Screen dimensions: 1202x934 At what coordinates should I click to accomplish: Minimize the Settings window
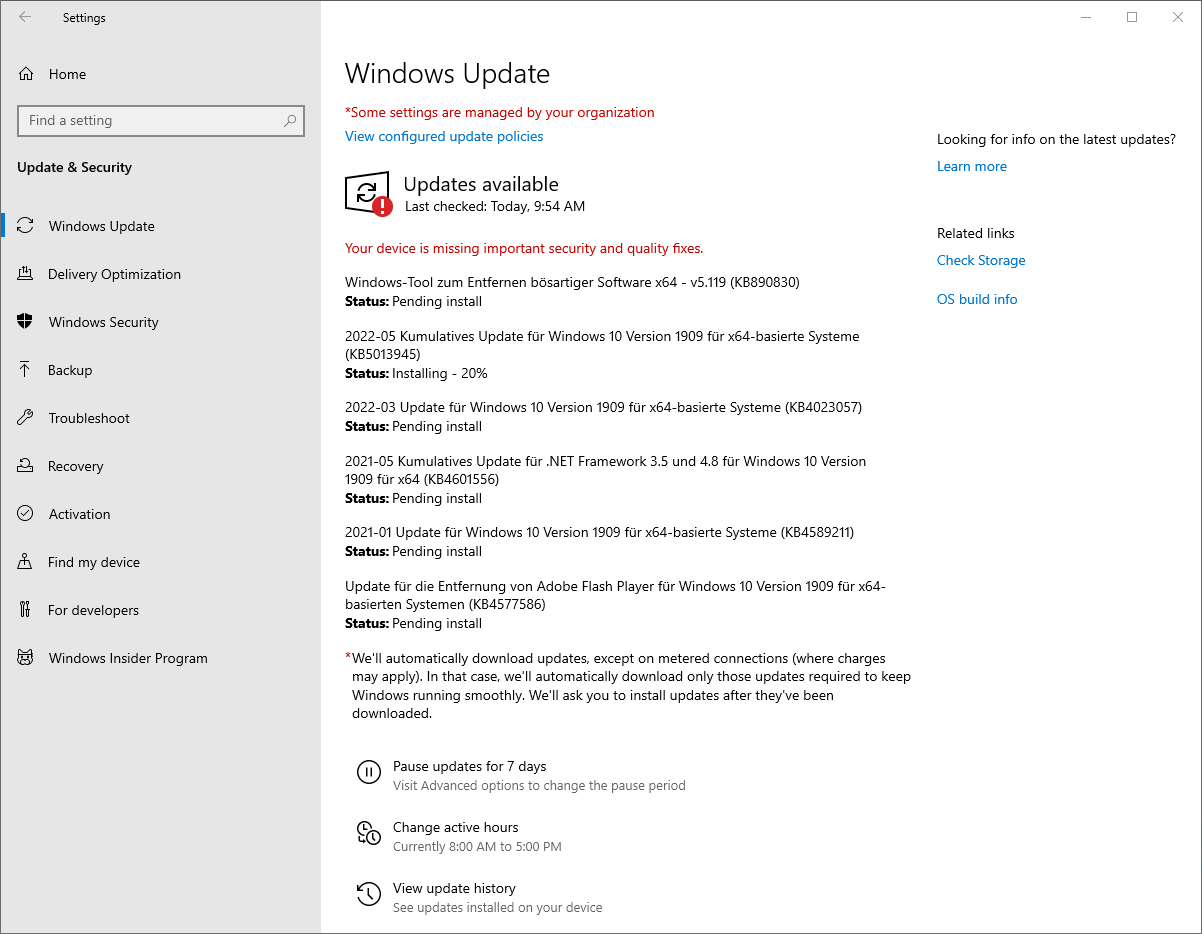1087,17
